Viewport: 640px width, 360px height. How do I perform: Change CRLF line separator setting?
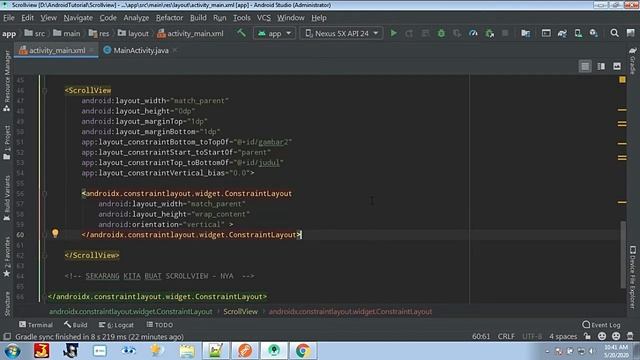tap(506, 336)
